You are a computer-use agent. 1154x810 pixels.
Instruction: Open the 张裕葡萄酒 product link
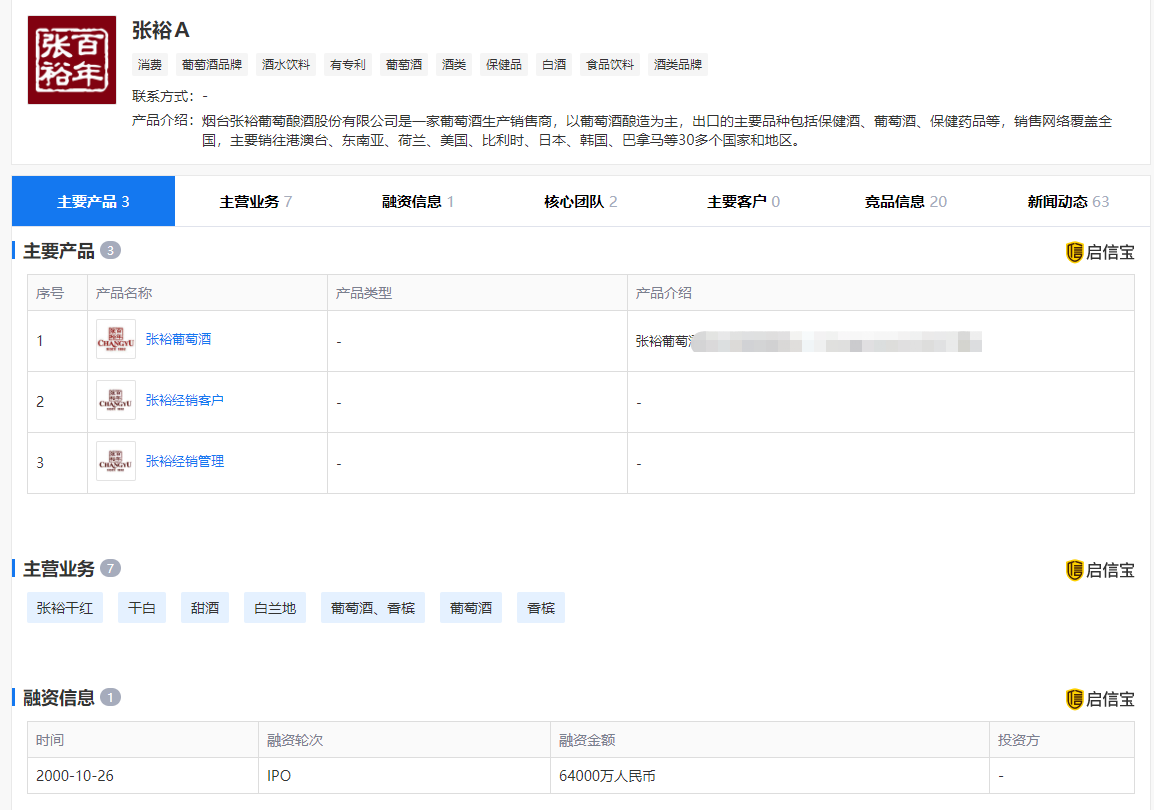tap(178, 339)
